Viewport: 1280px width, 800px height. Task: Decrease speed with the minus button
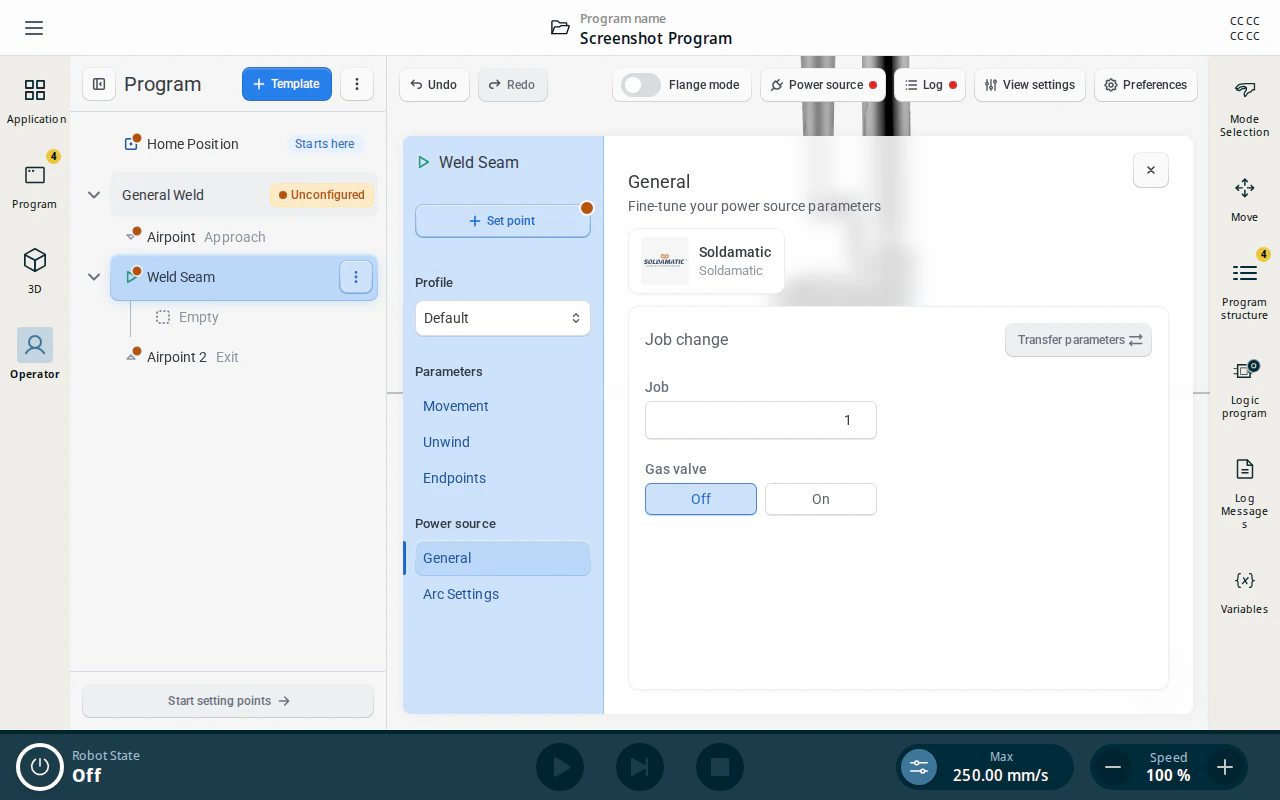[1112, 767]
